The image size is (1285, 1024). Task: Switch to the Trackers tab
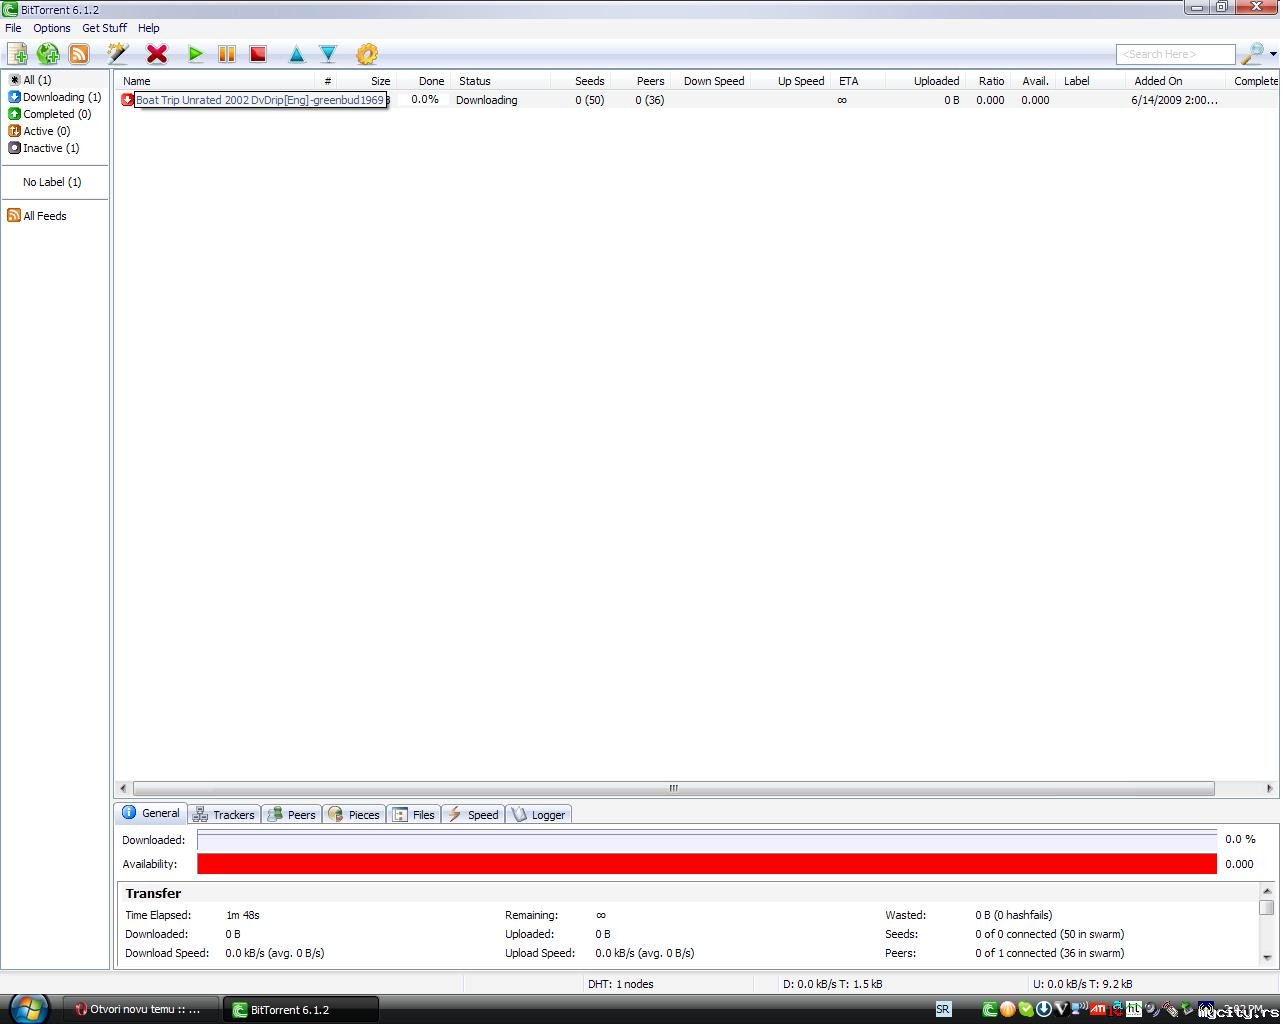coord(224,815)
